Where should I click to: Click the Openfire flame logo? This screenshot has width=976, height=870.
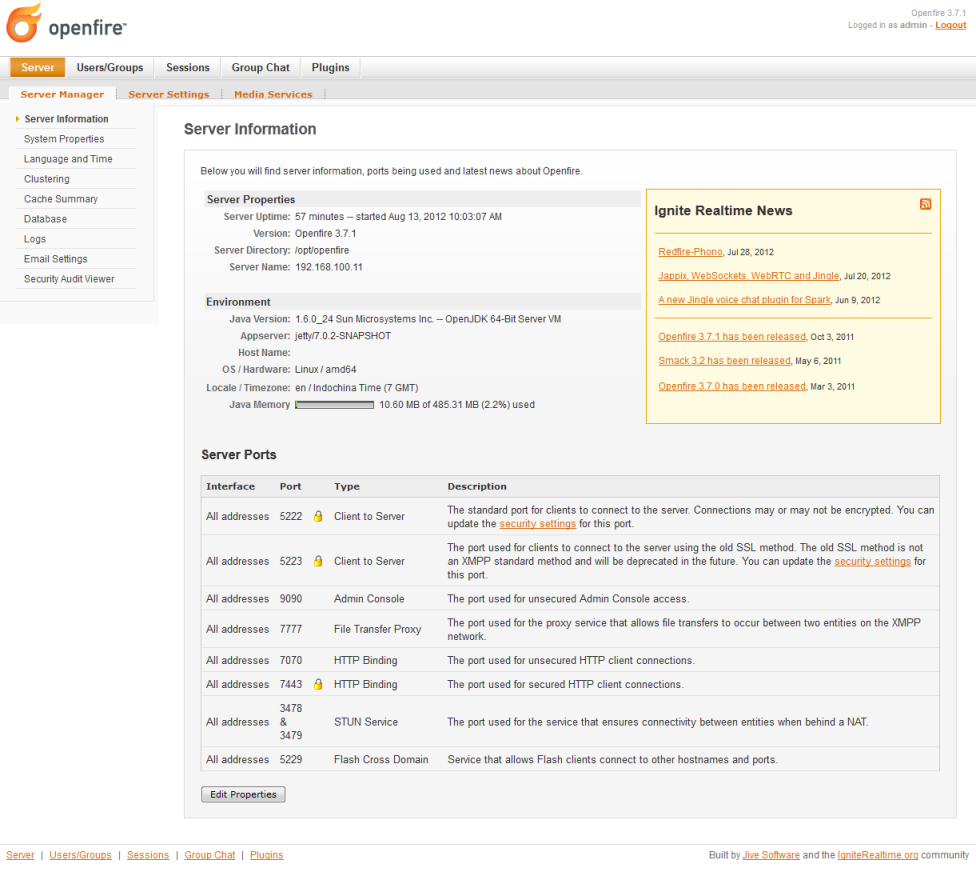(x=24, y=22)
